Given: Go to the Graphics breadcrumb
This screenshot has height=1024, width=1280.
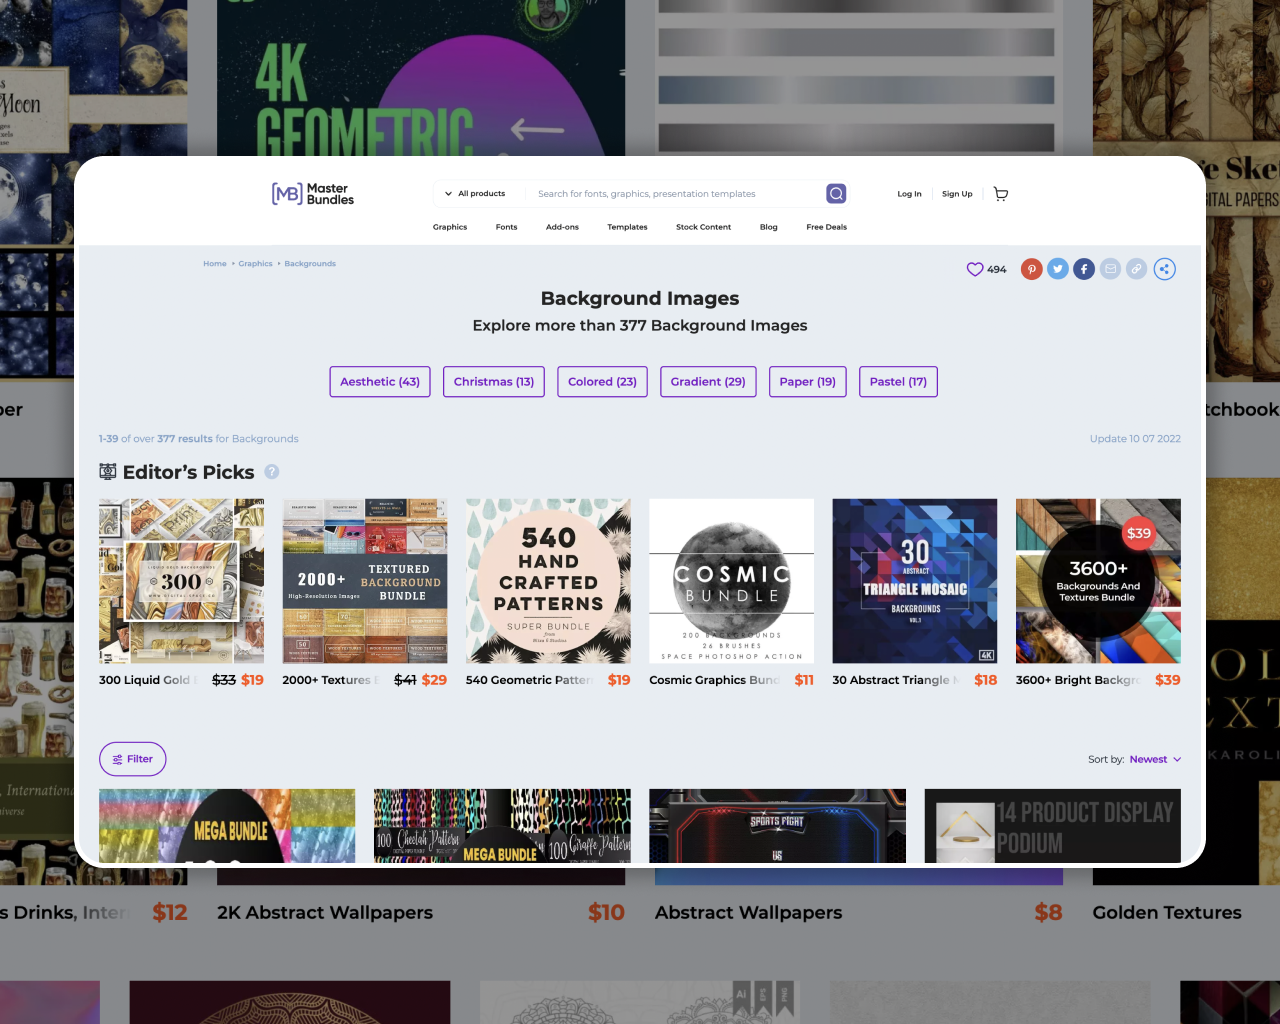Looking at the screenshot, I should point(255,264).
